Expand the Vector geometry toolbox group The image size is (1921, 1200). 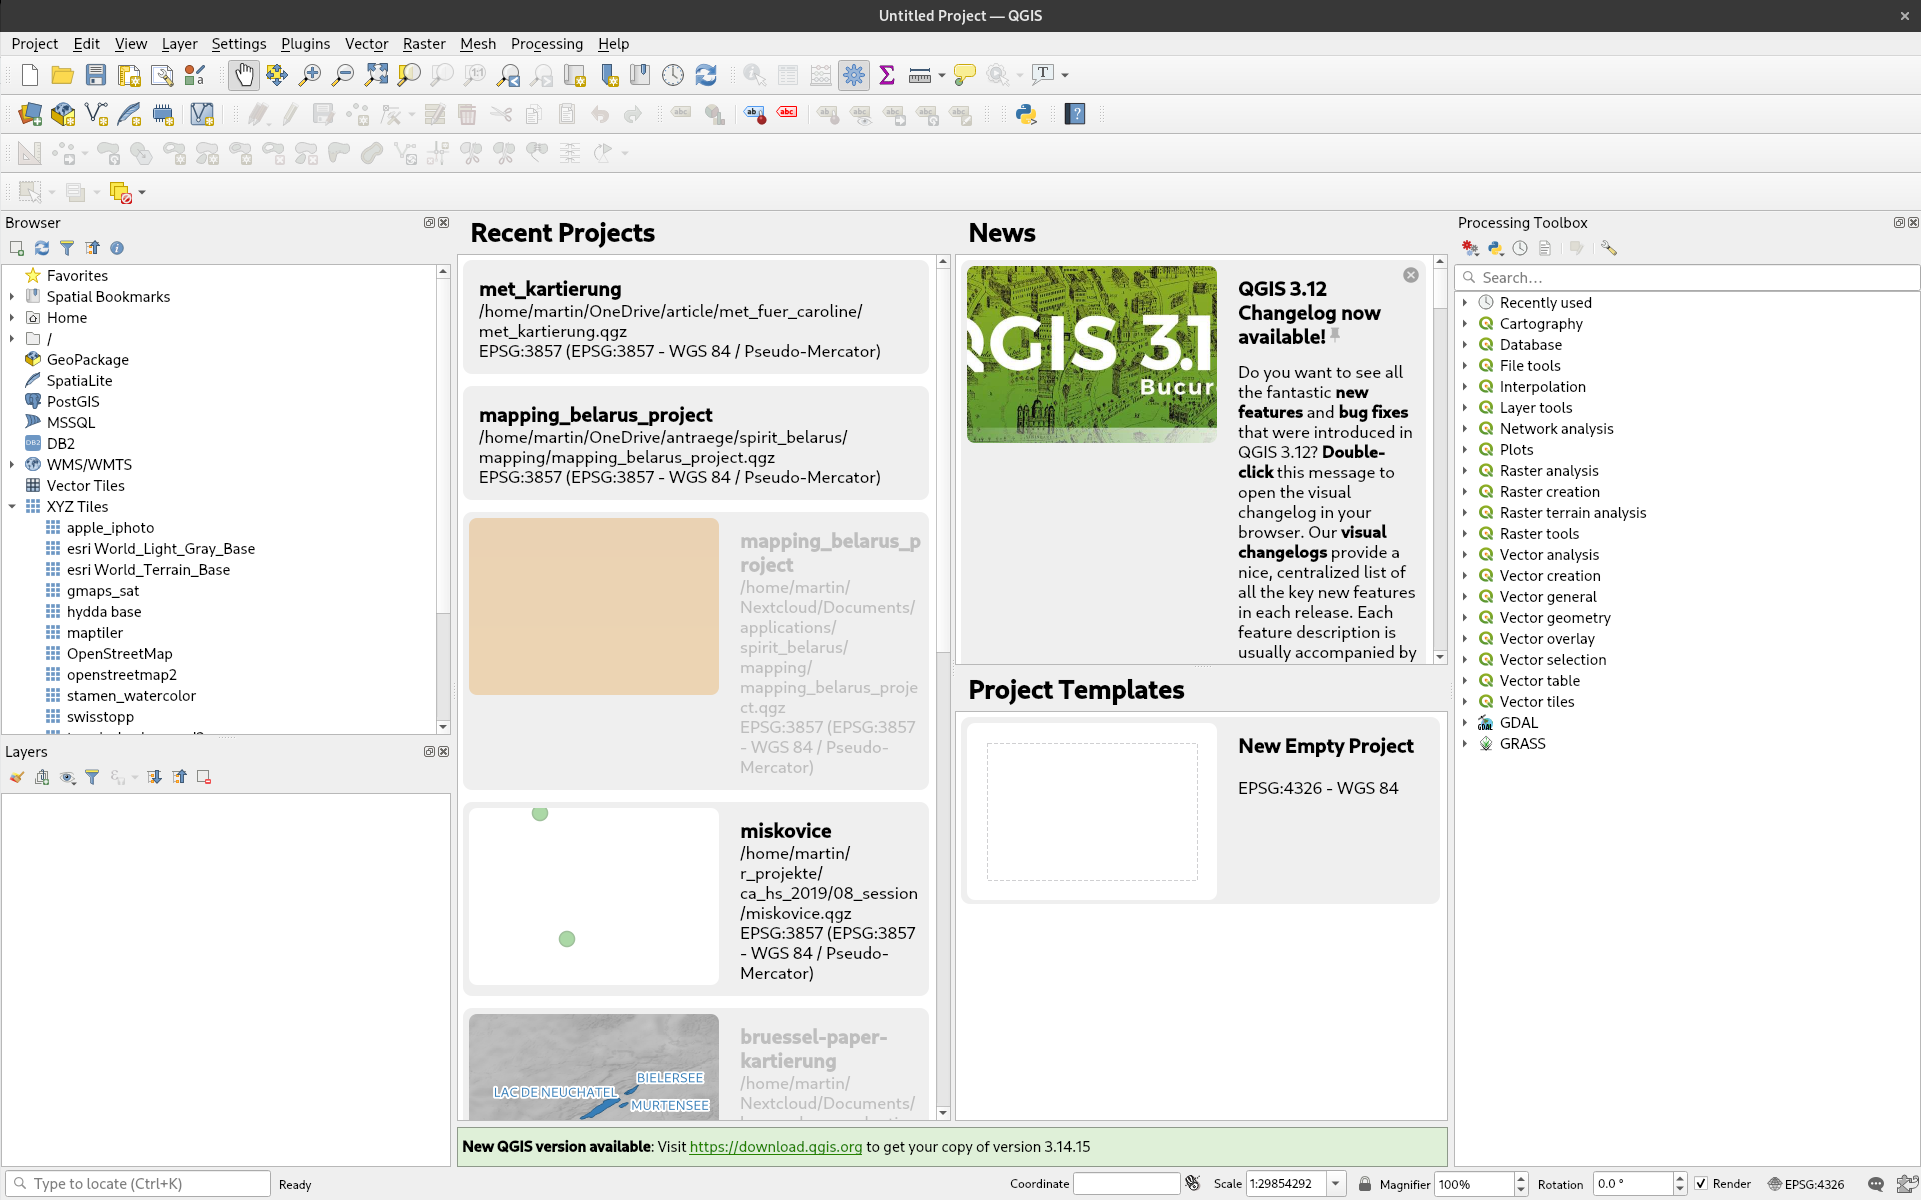[x=1465, y=618]
